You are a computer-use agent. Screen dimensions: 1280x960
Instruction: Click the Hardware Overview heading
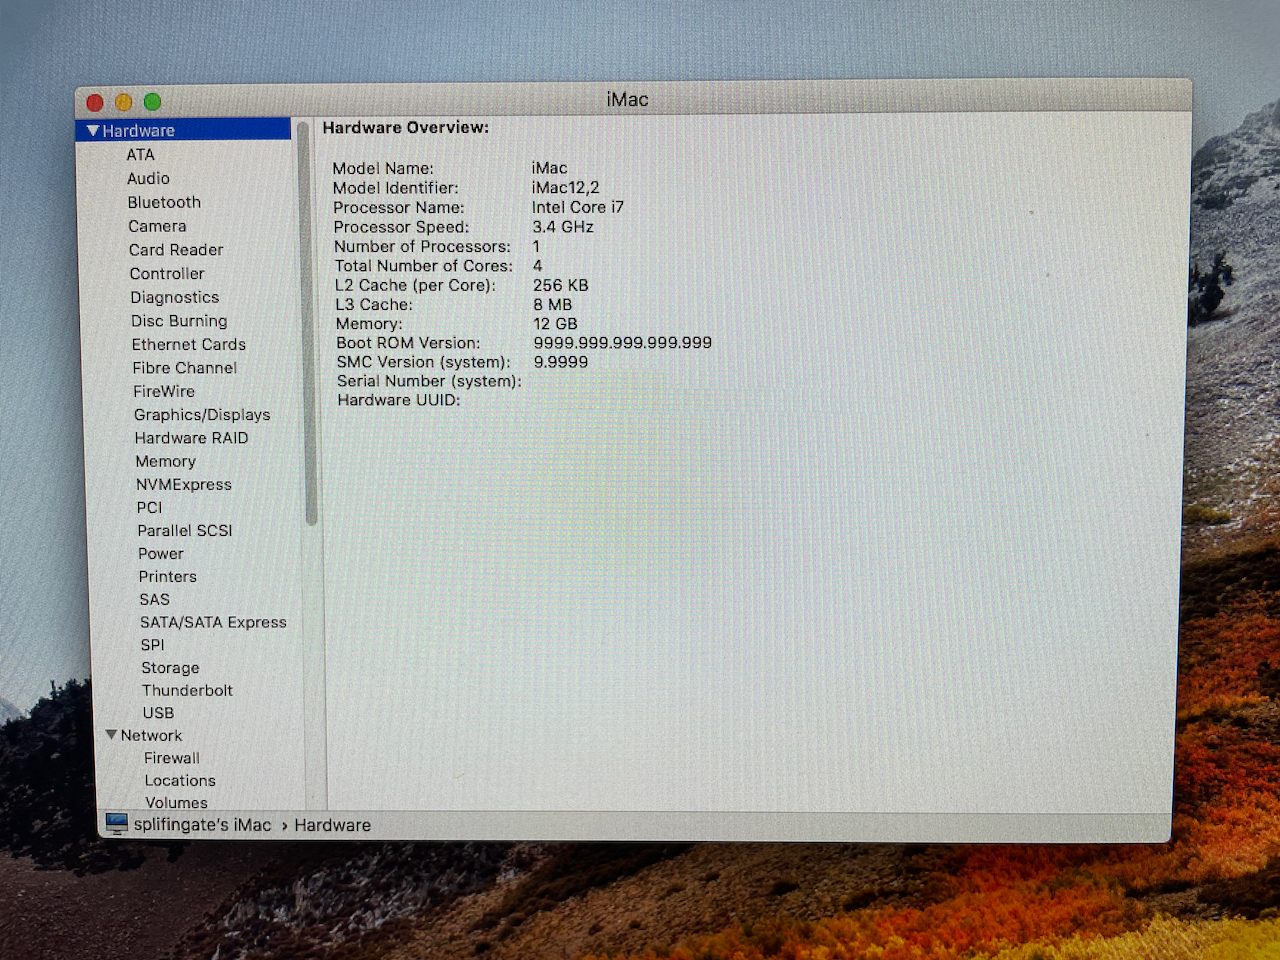tap(406, 128)
